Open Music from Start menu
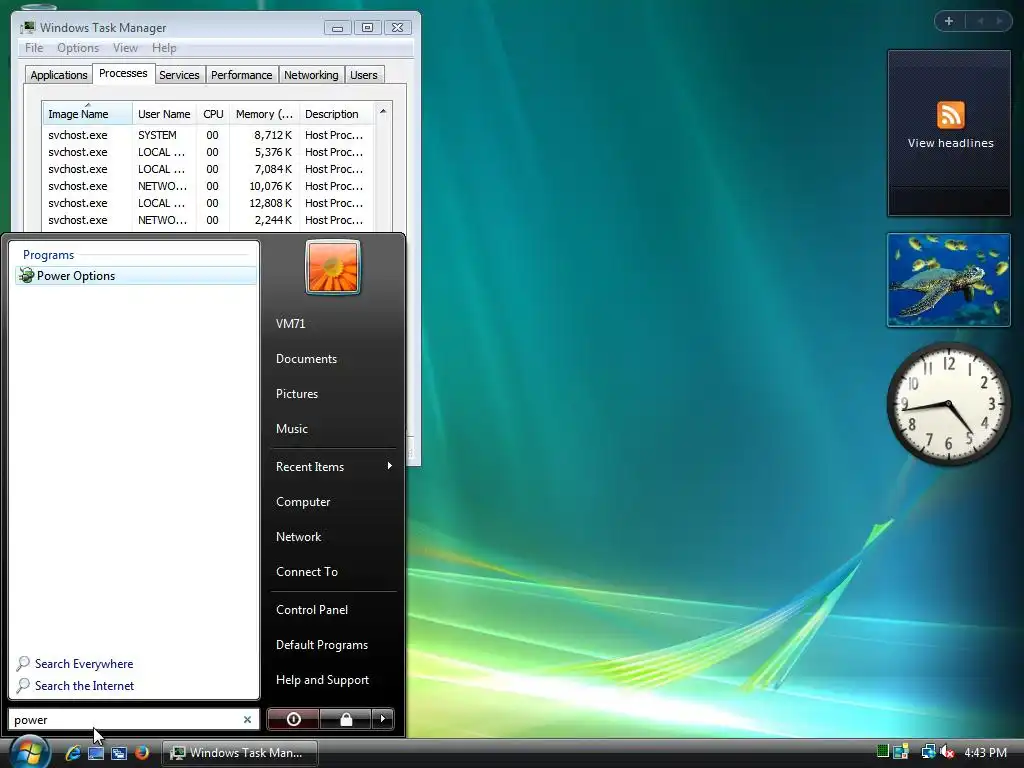Screen dimensions: 1024x768 [291, 429]
